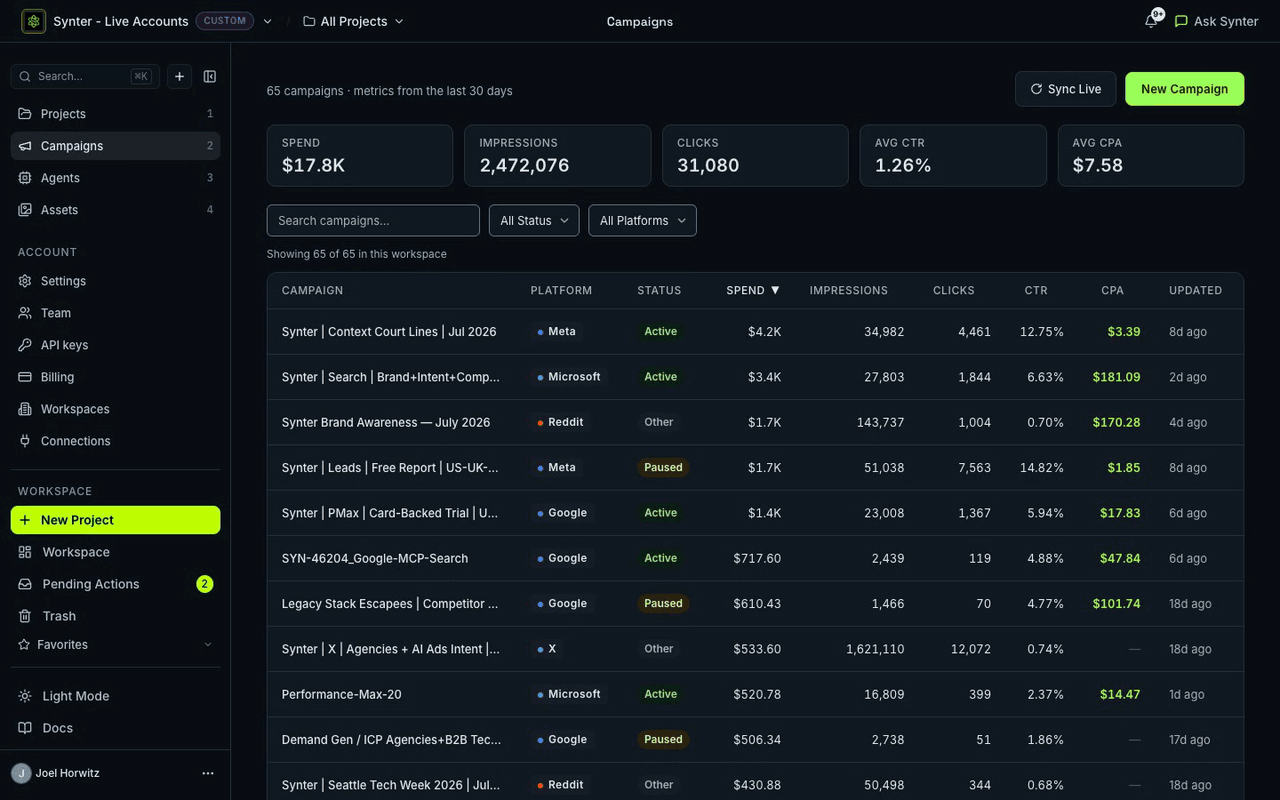This screenshot has width=1280, height=800.
Task: Click the Clicks 31,080 summary card
Action: [x=755, y=155]
